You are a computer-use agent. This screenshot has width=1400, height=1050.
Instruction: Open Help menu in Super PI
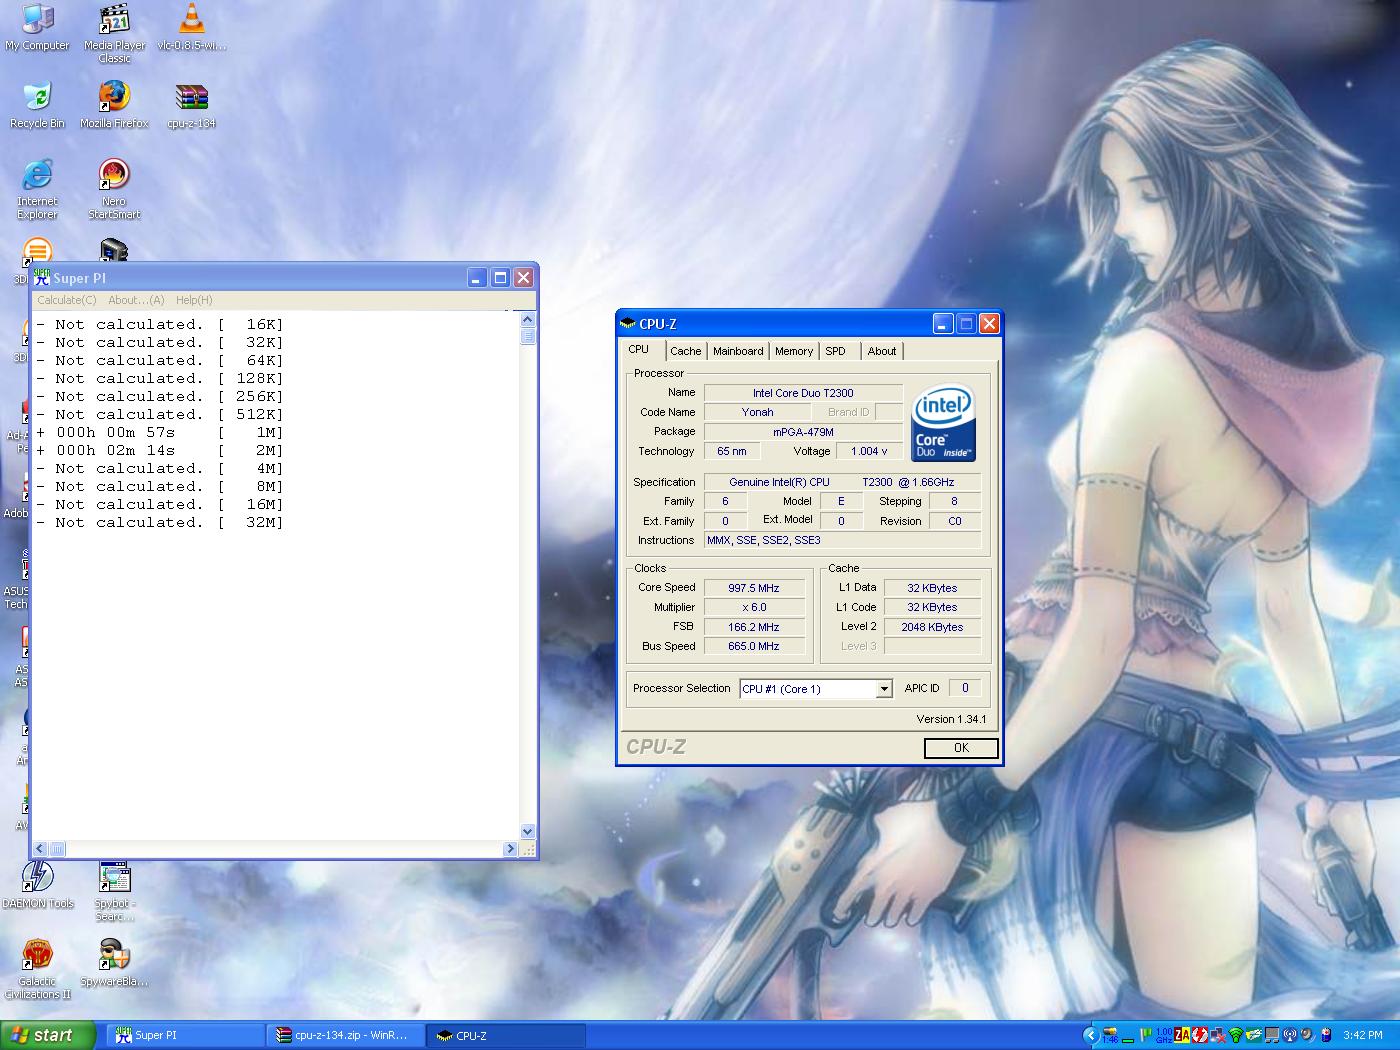[x=194, y=300]
